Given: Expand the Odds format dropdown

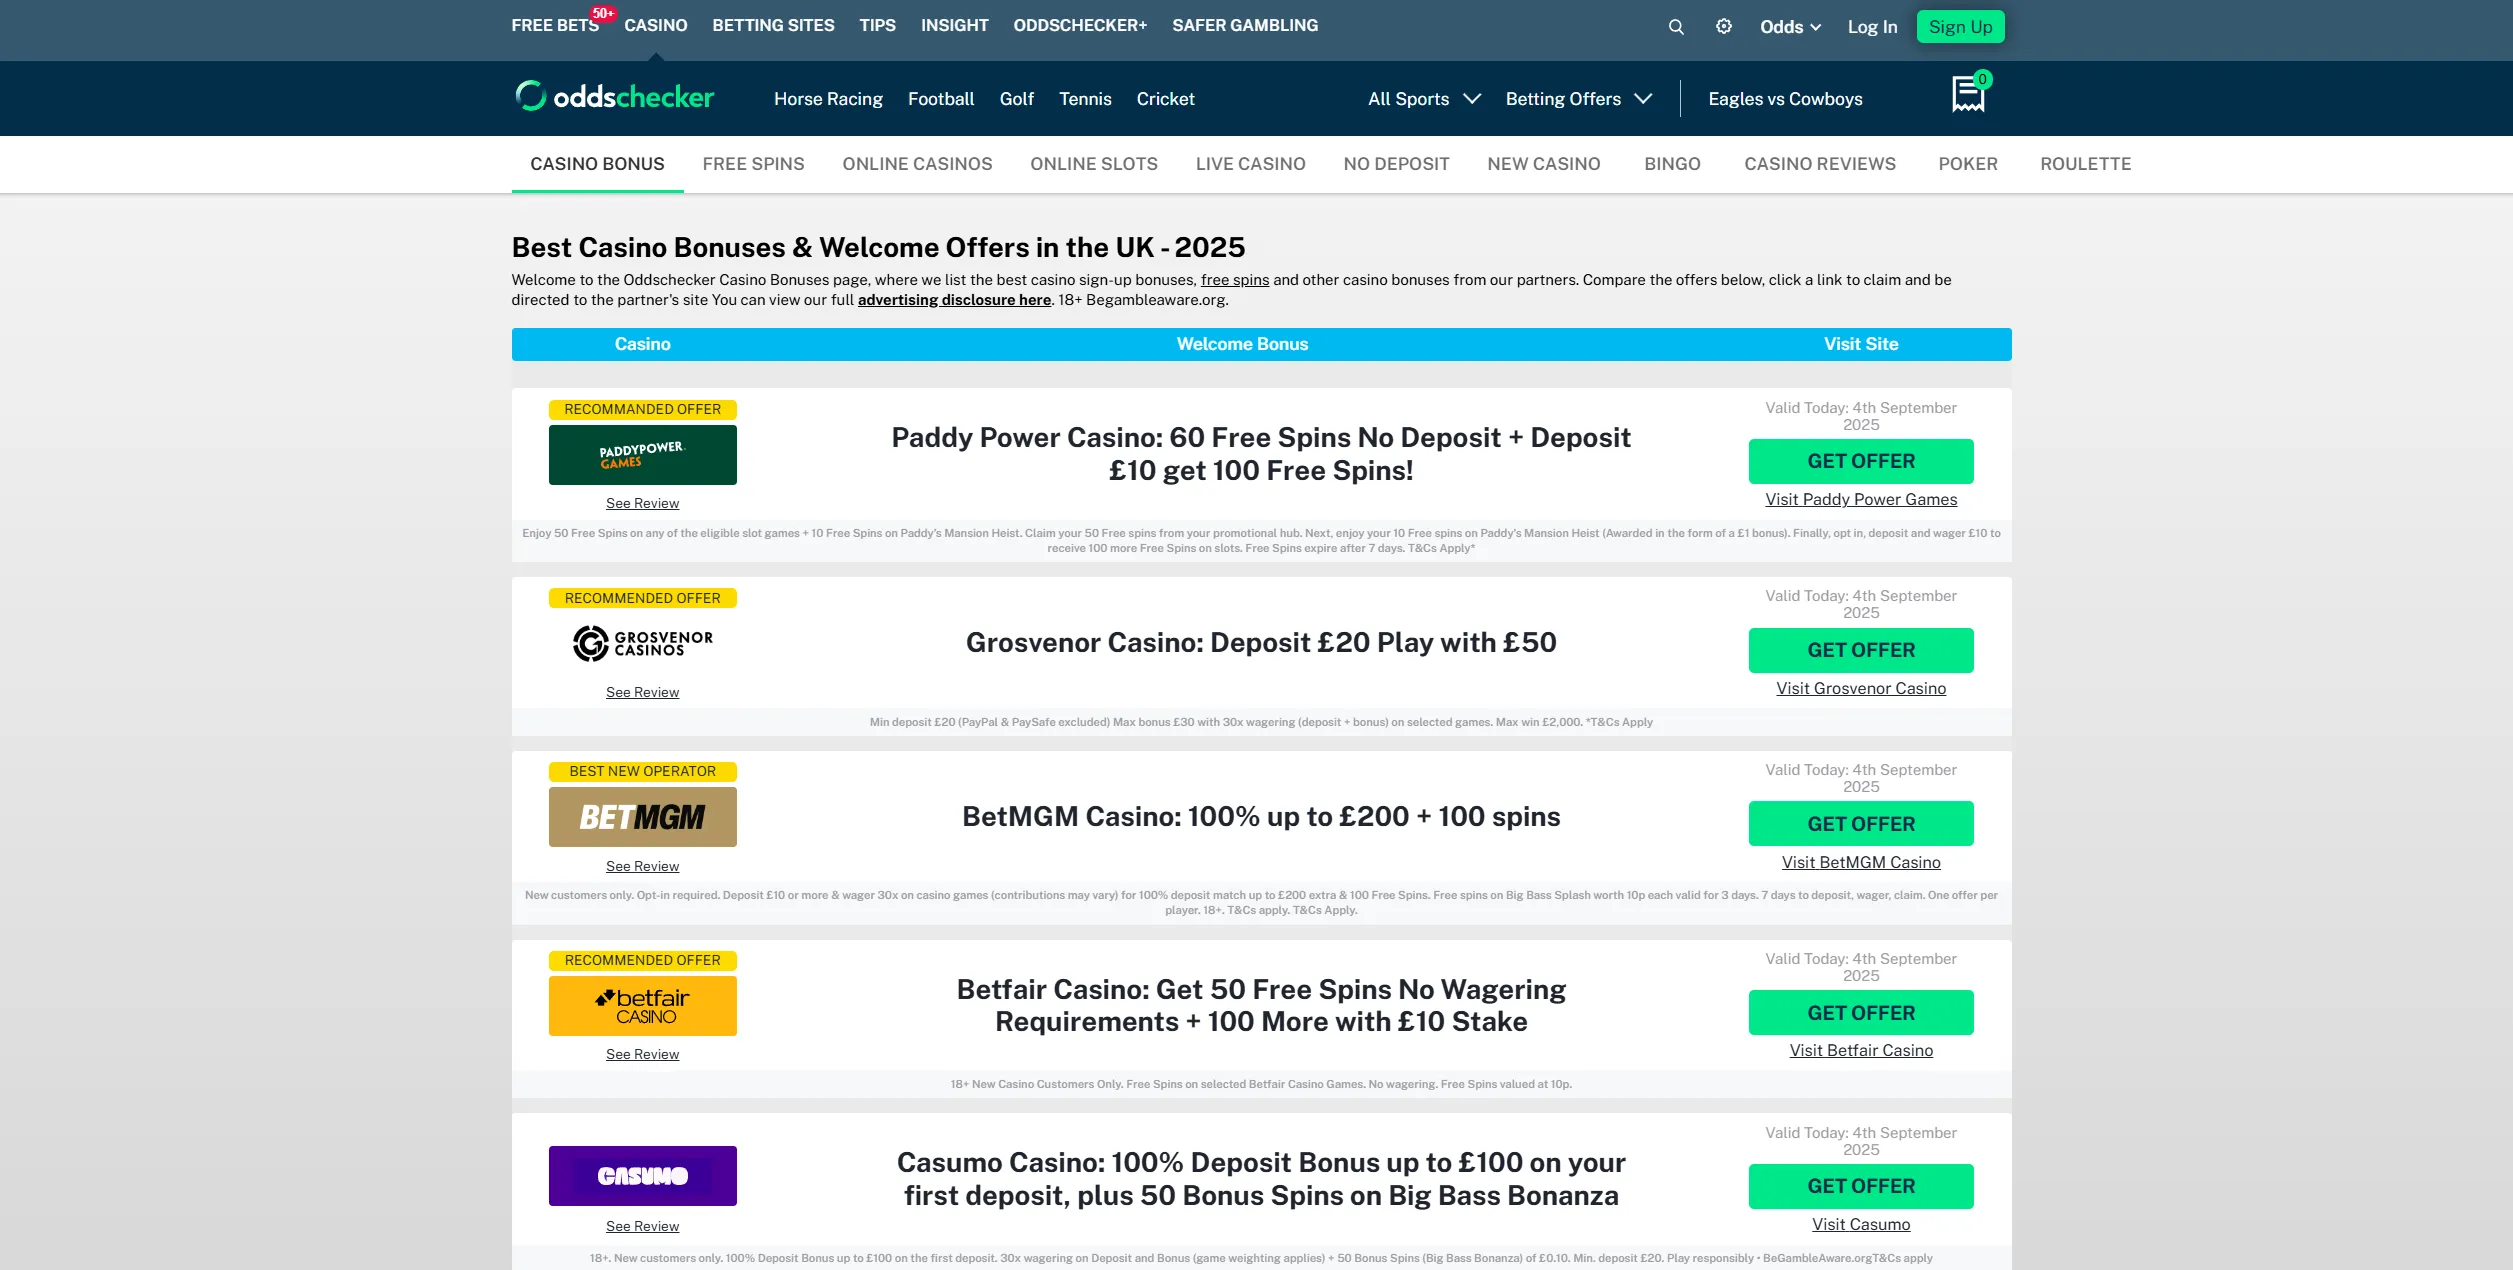Looking at the screenshot, I should pyautogui.click(x=1790, y=27).
